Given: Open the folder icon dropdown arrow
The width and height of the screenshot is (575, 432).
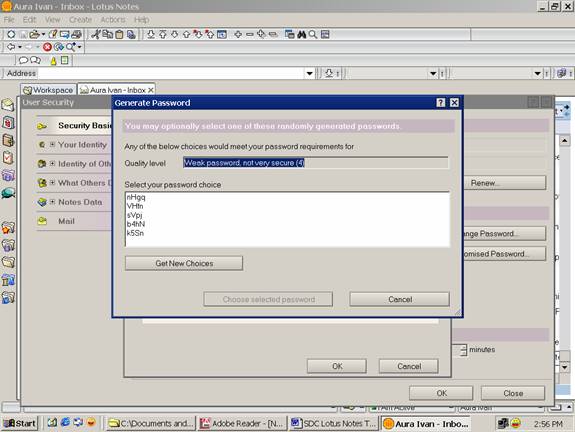Looking at the screenshot, I should pyautogui.click(x=43, y=34).
